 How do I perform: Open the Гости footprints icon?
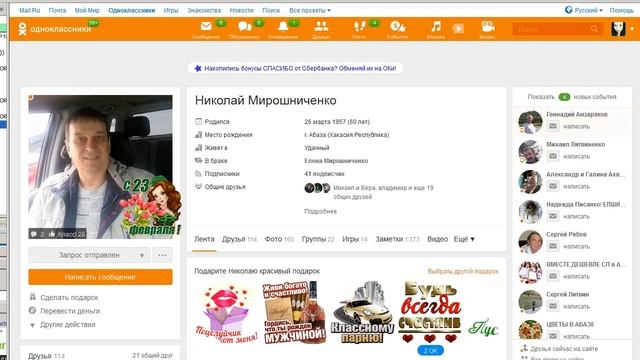pyautogui.click(x=359, y=27)
